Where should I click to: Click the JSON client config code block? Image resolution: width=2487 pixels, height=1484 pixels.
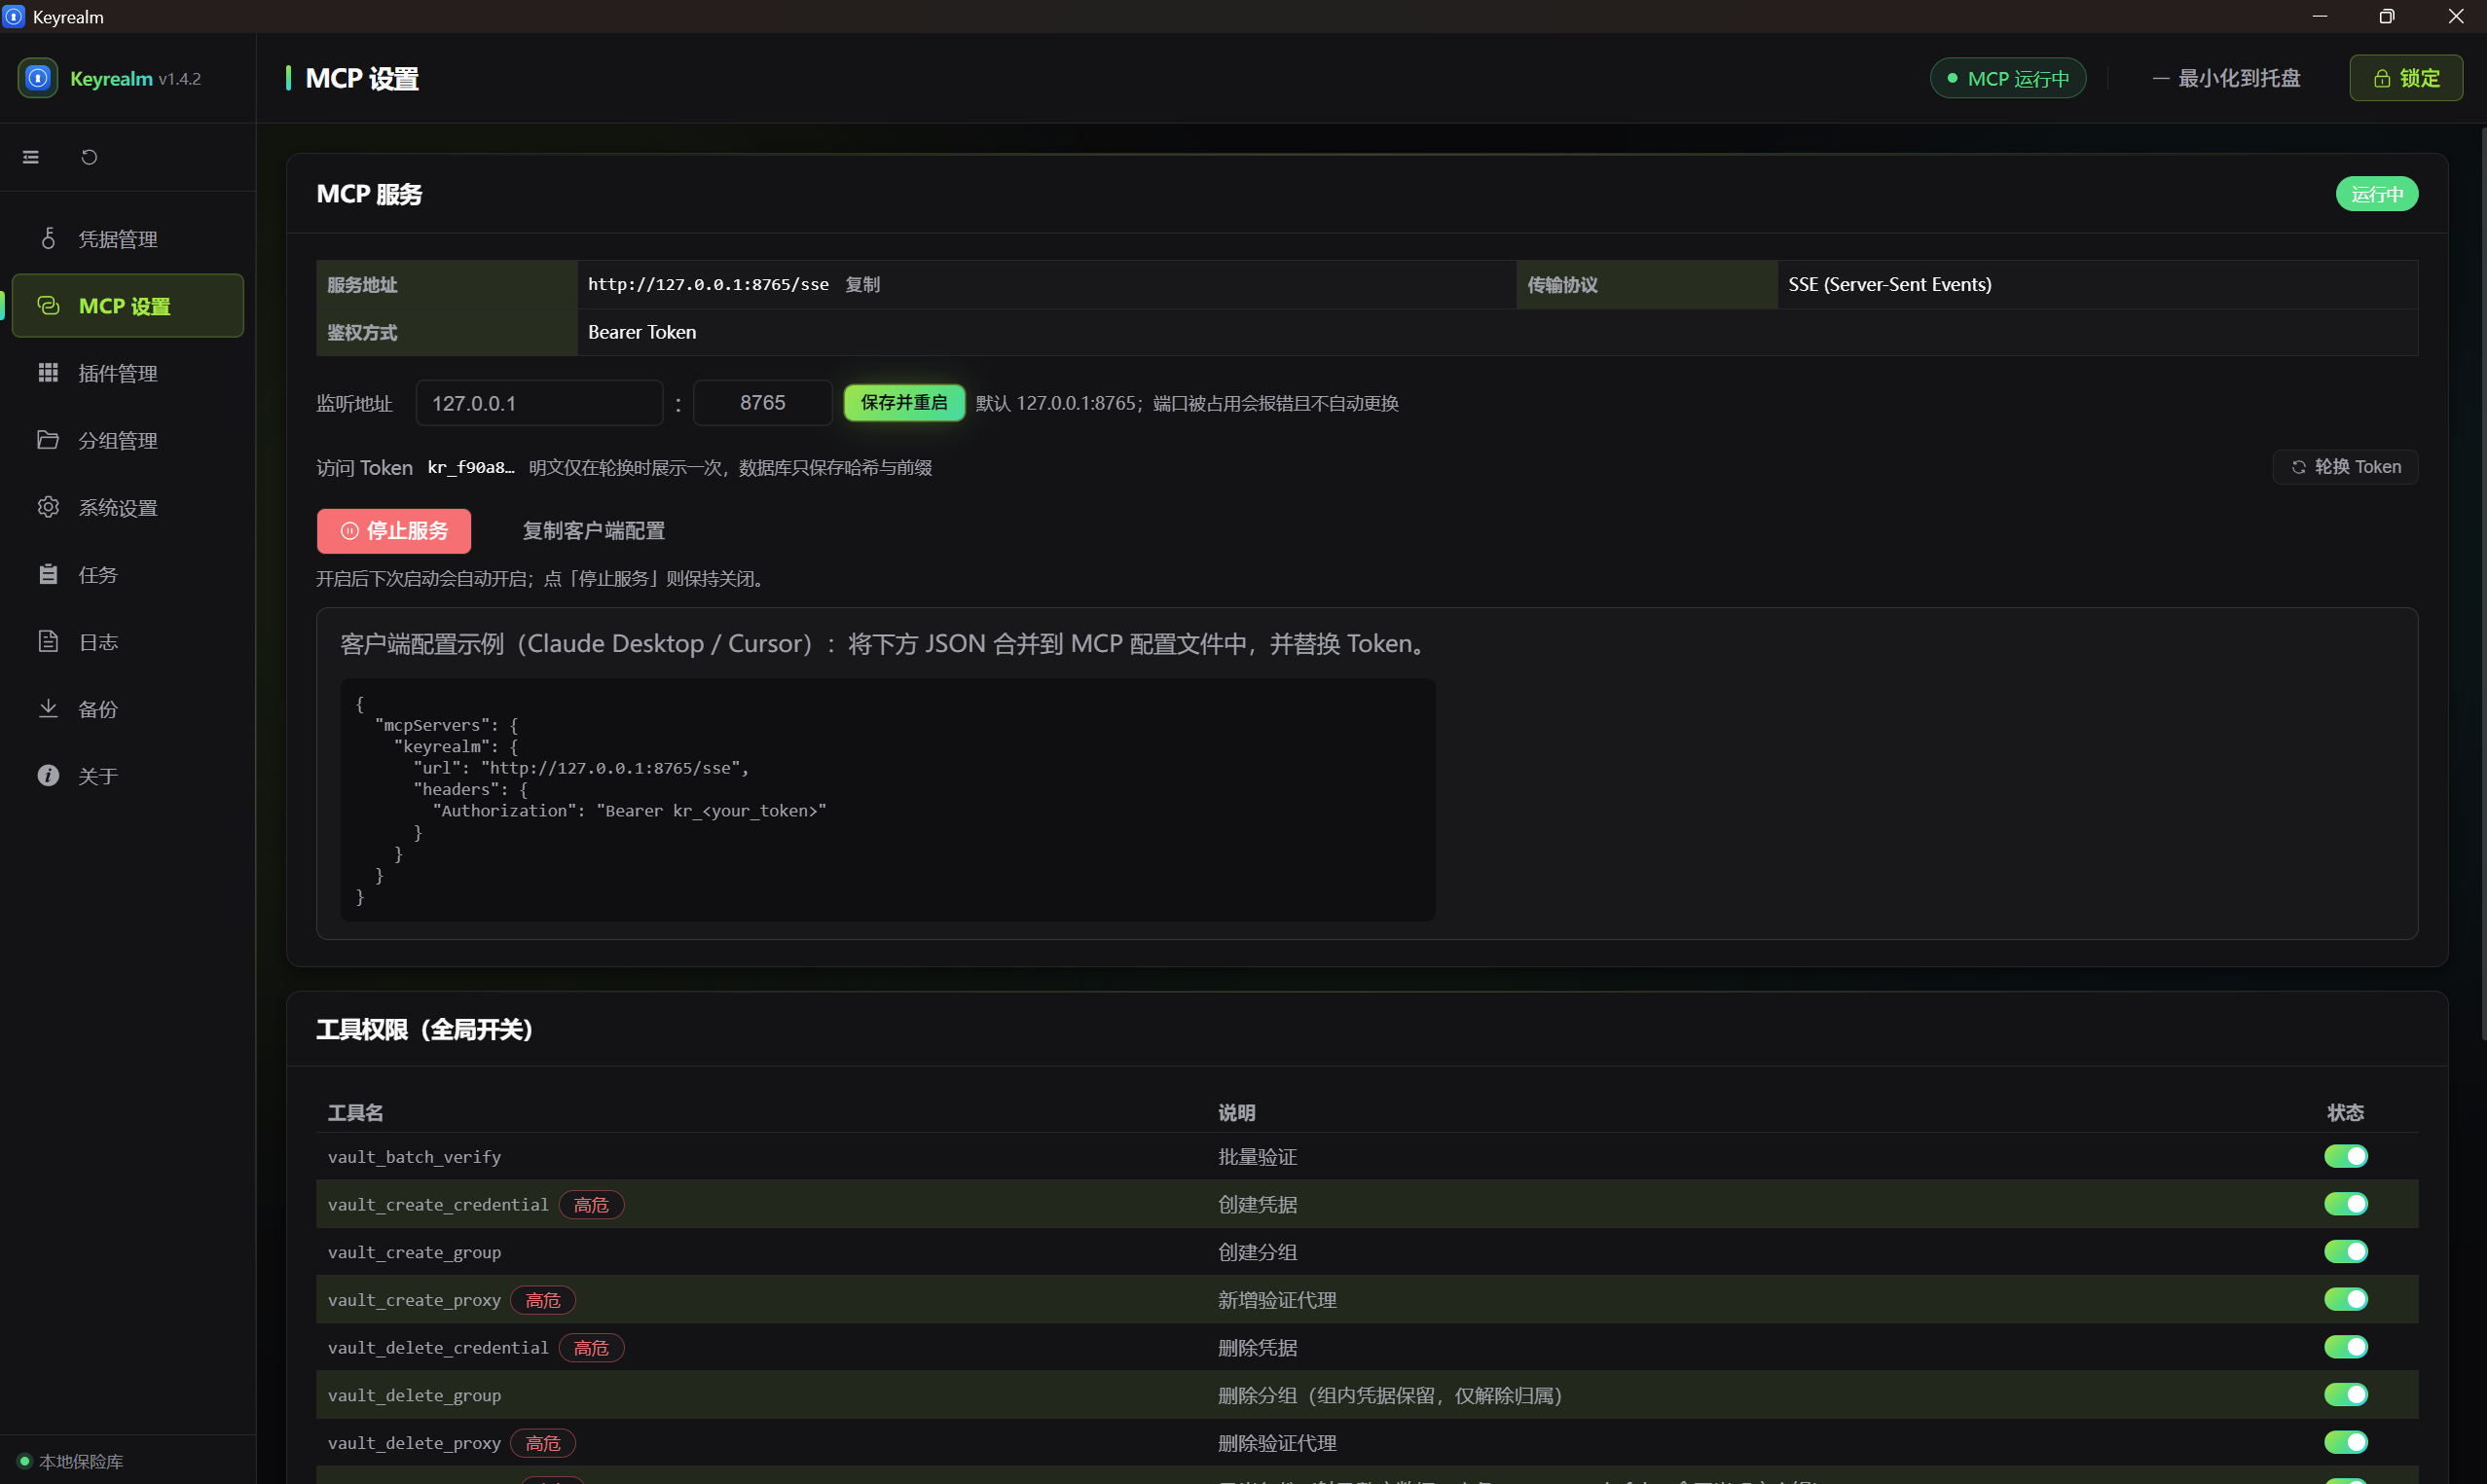888,800
